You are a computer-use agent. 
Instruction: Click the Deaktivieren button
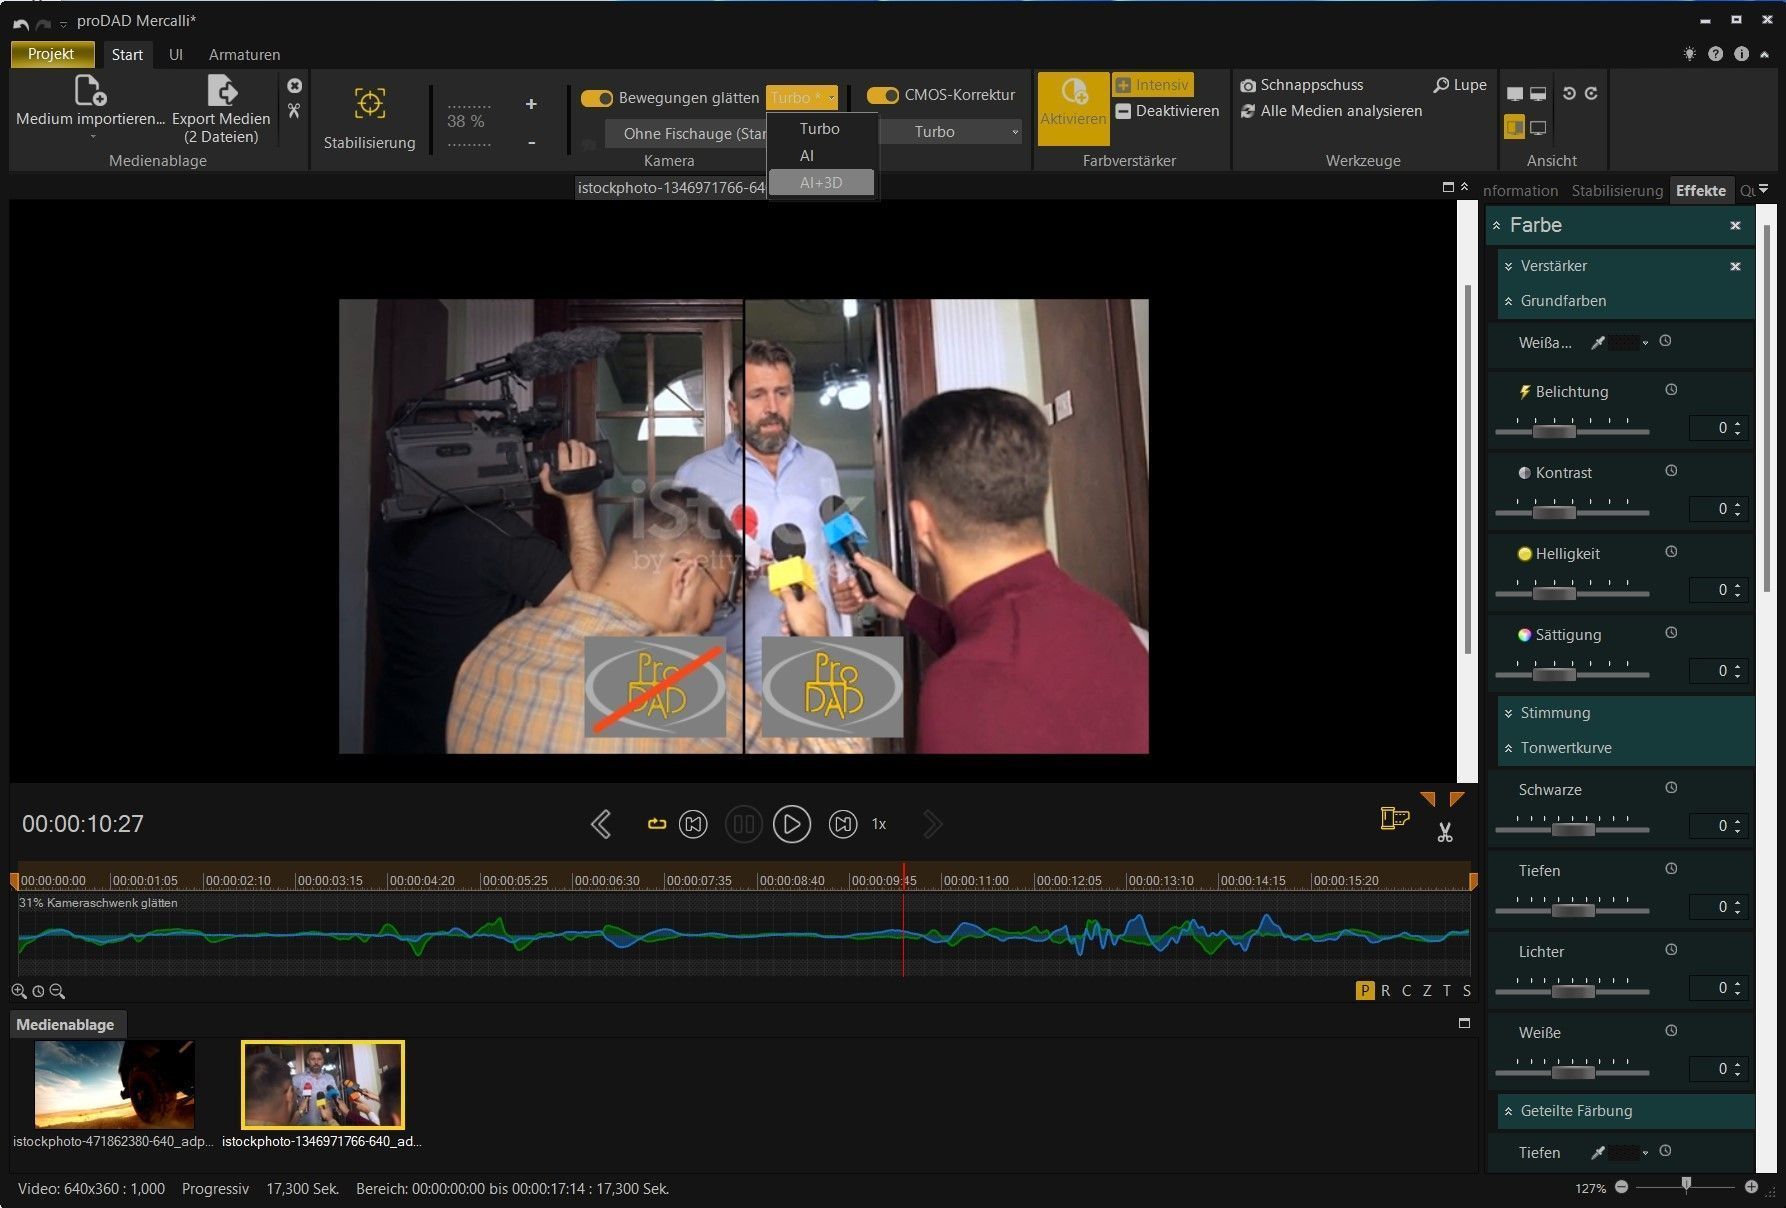pos(1166,111)
